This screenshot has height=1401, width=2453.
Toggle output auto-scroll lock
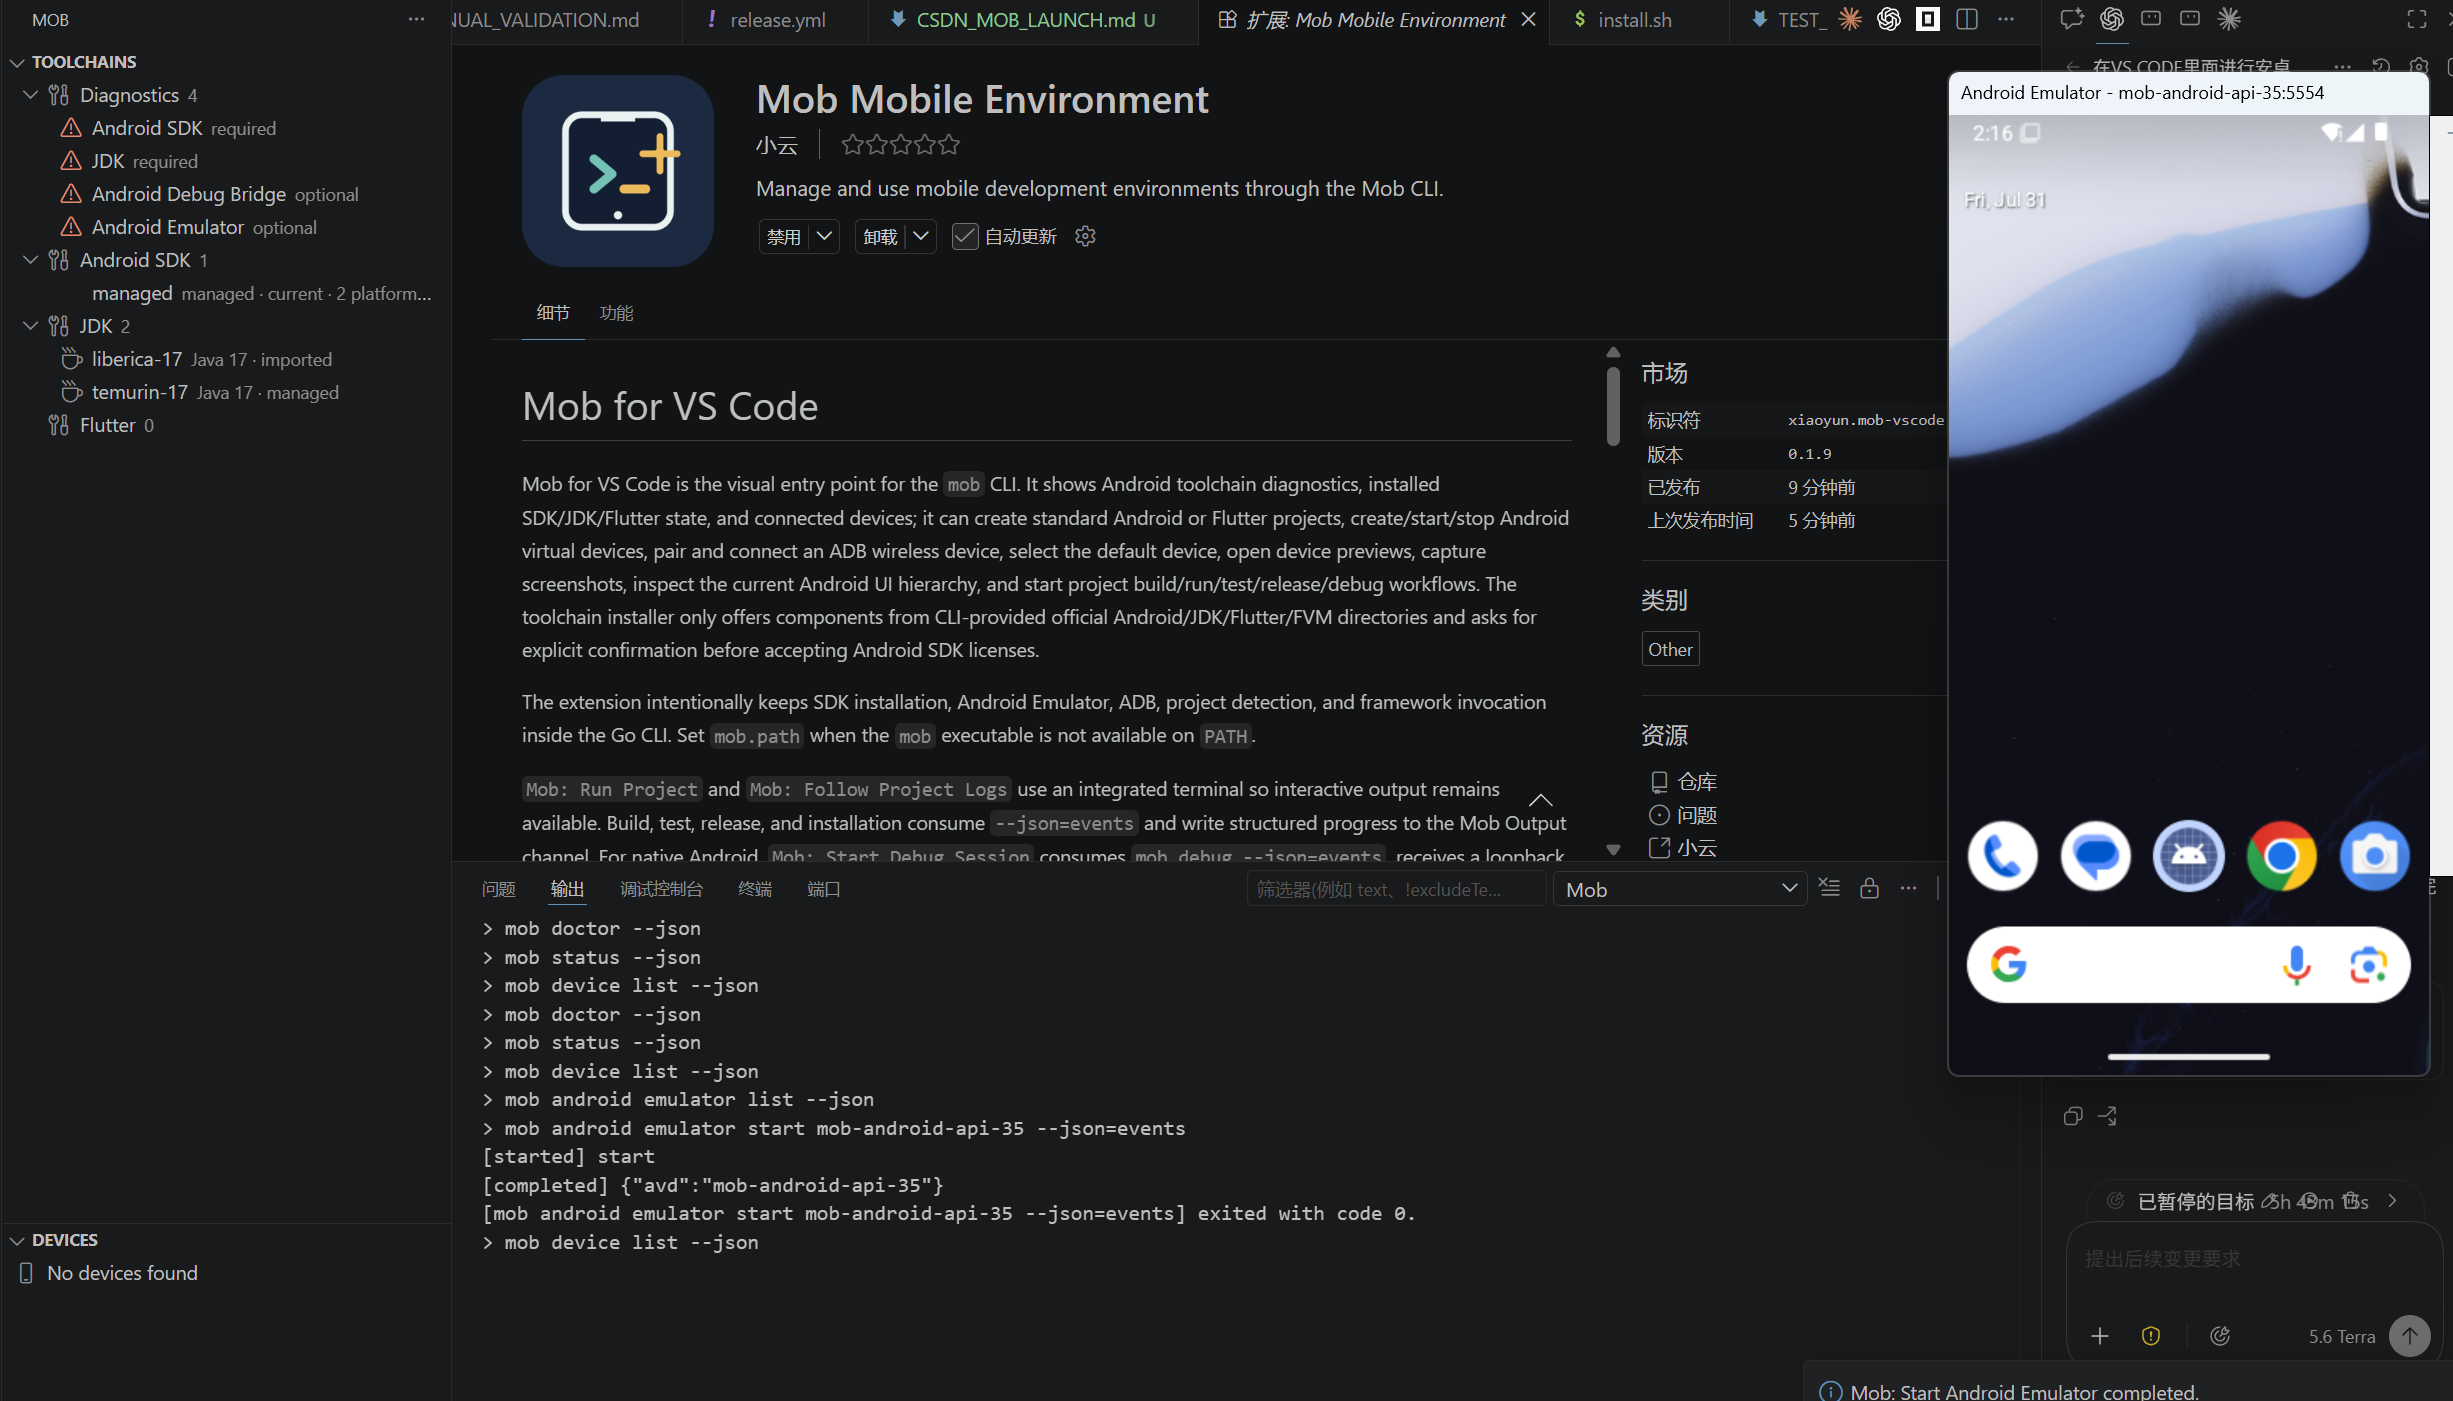tap(1869, 888)
